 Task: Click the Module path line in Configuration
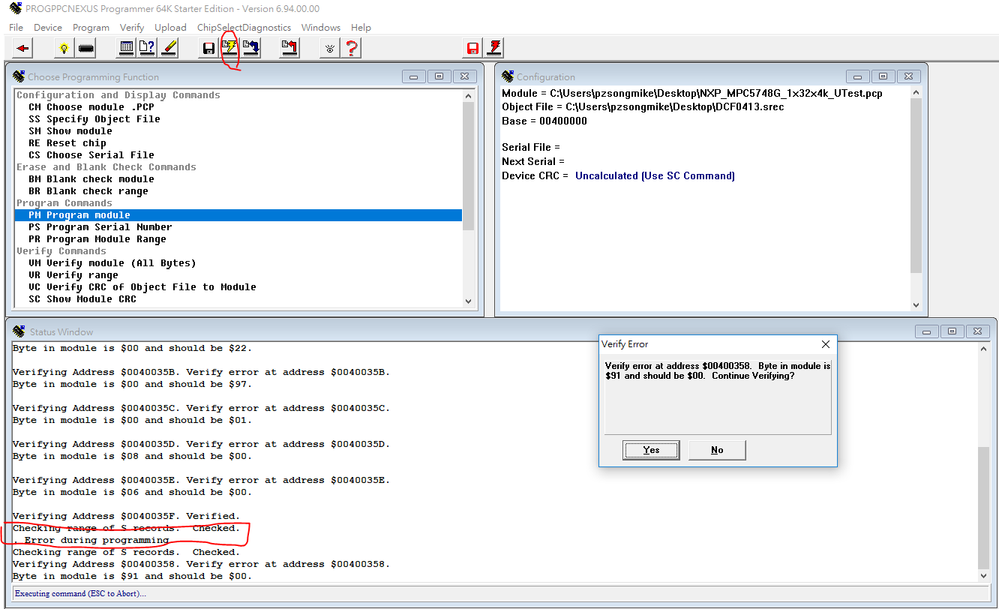[692, 94]
